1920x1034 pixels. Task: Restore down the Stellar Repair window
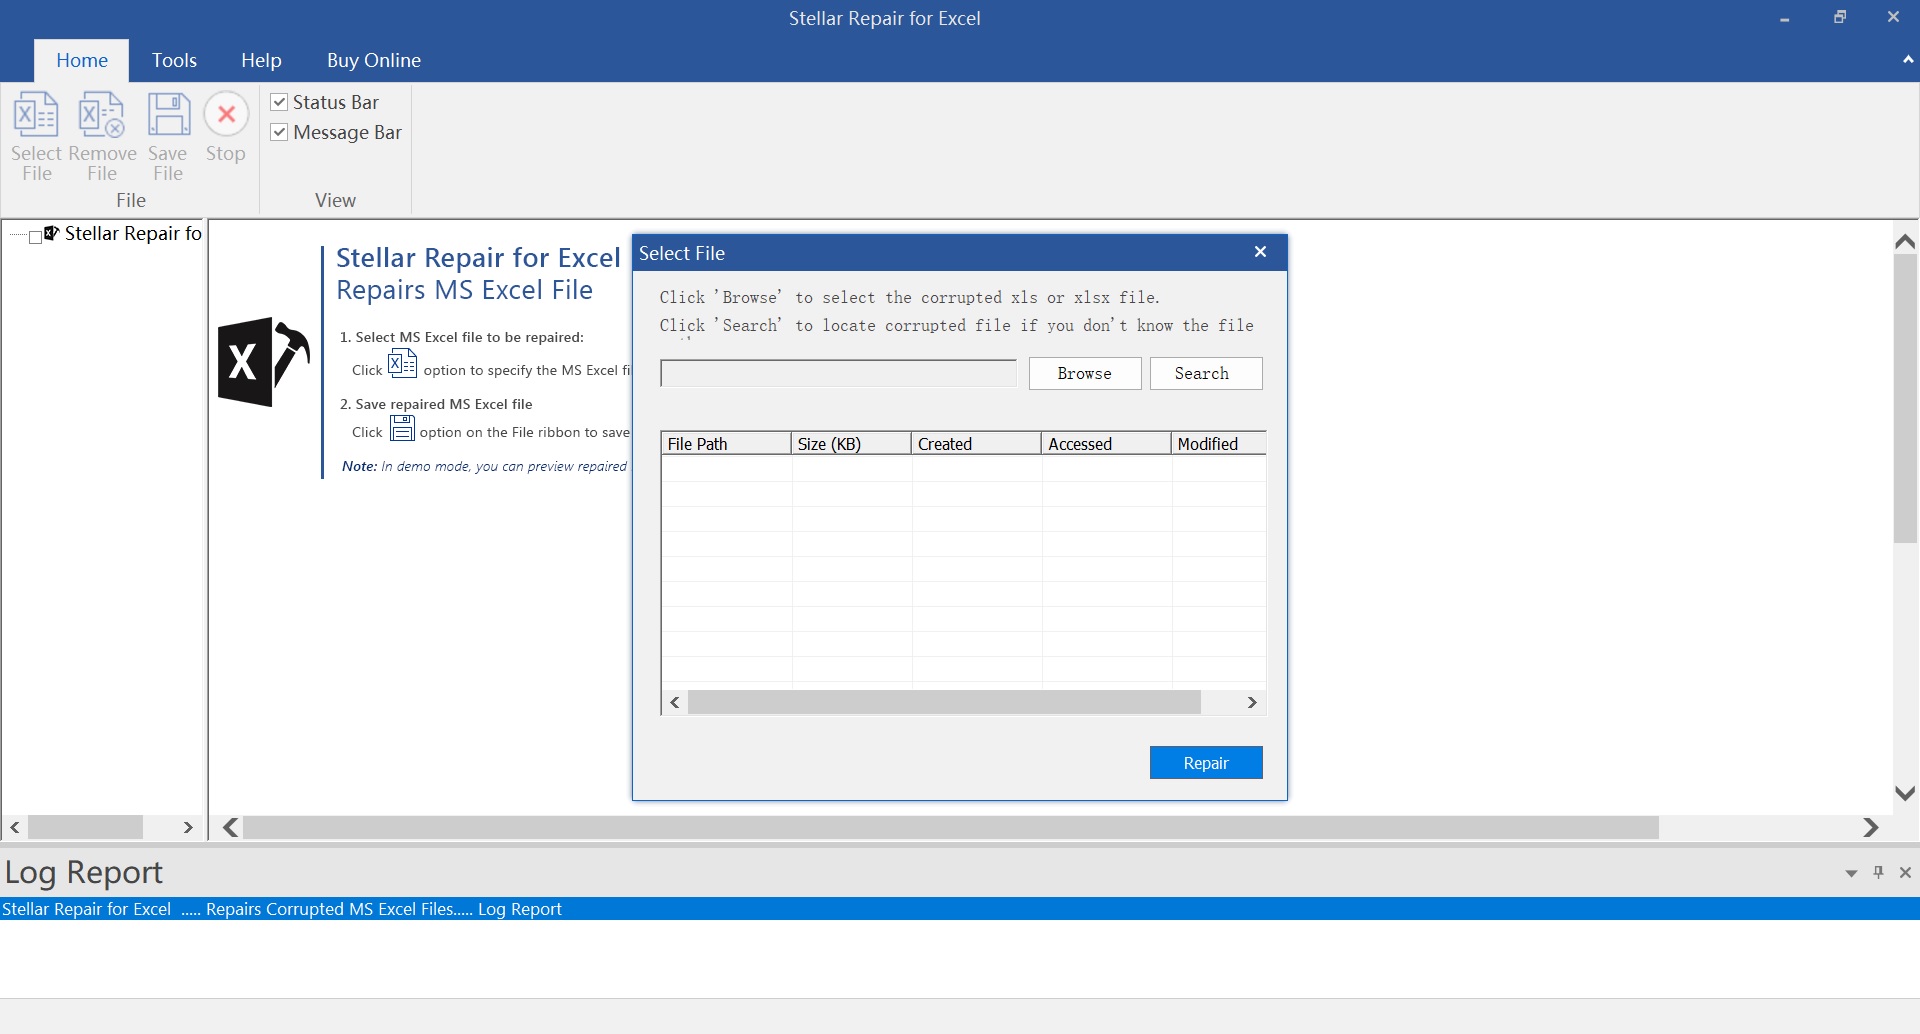(1839, 18)
